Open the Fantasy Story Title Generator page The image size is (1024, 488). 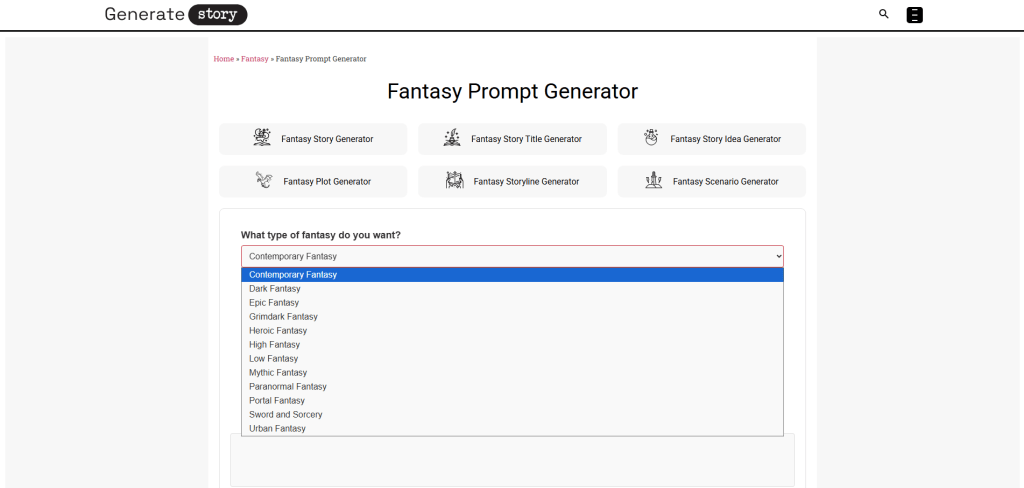click(x=512, y=139)
